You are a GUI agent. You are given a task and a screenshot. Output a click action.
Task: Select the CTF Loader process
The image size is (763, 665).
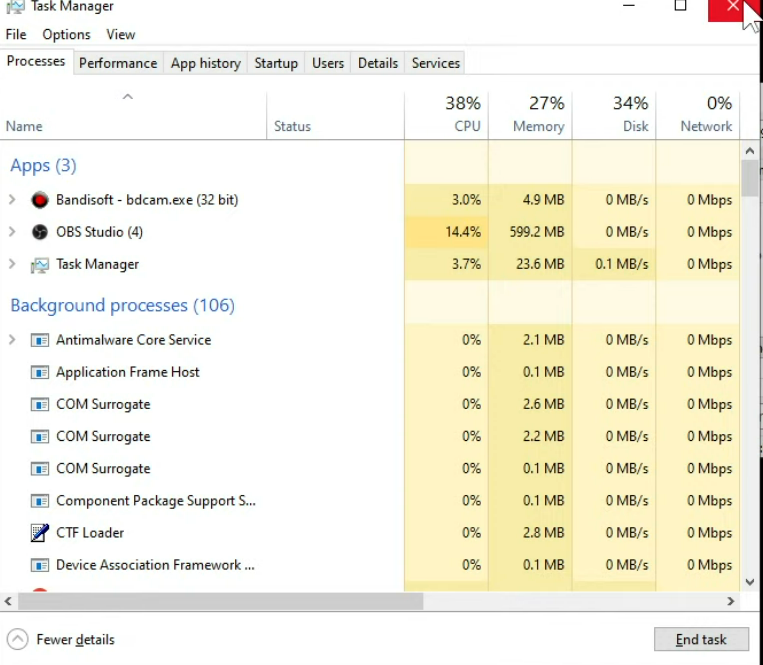pos(90,533)
